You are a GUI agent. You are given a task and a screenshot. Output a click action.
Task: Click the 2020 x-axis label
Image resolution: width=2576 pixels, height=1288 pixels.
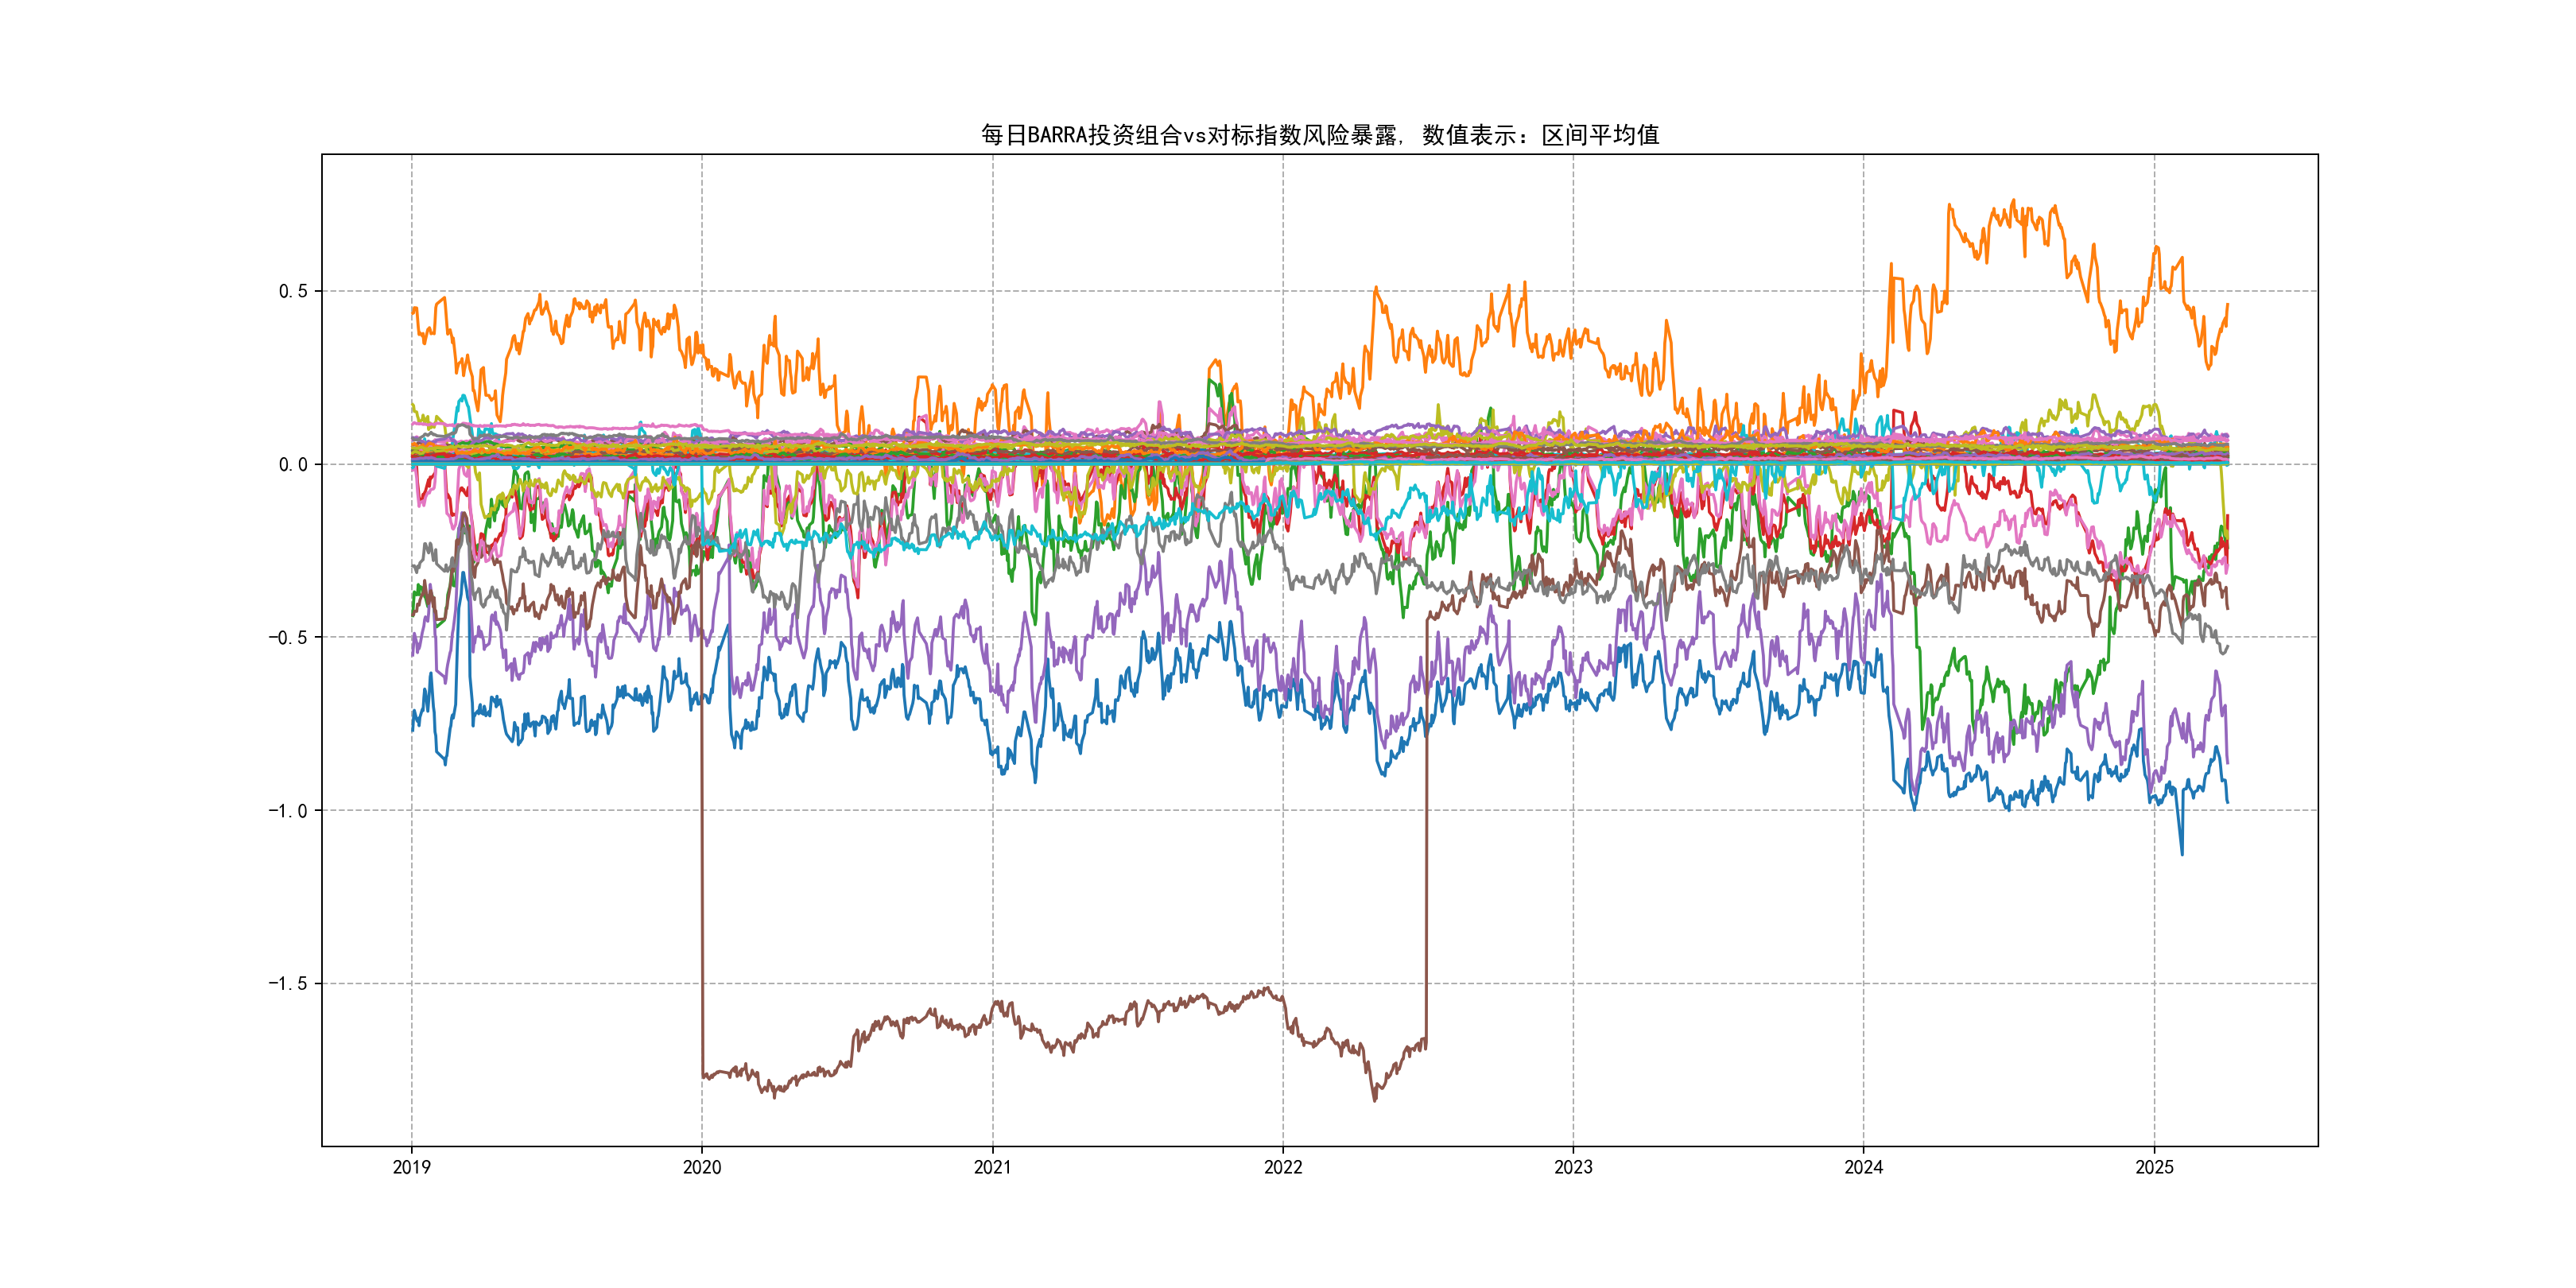pos(701,1167)
